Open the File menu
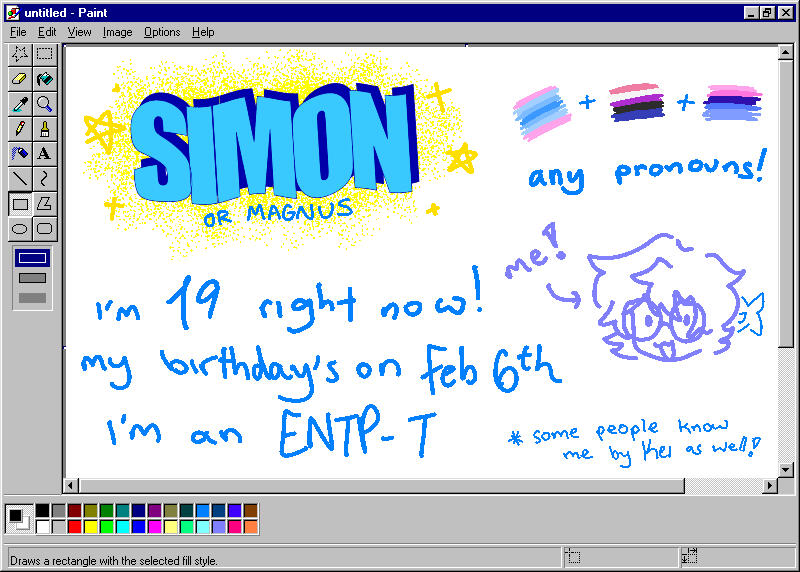The height and width of the screenshot is (572, 800). [x=18, y=32]
